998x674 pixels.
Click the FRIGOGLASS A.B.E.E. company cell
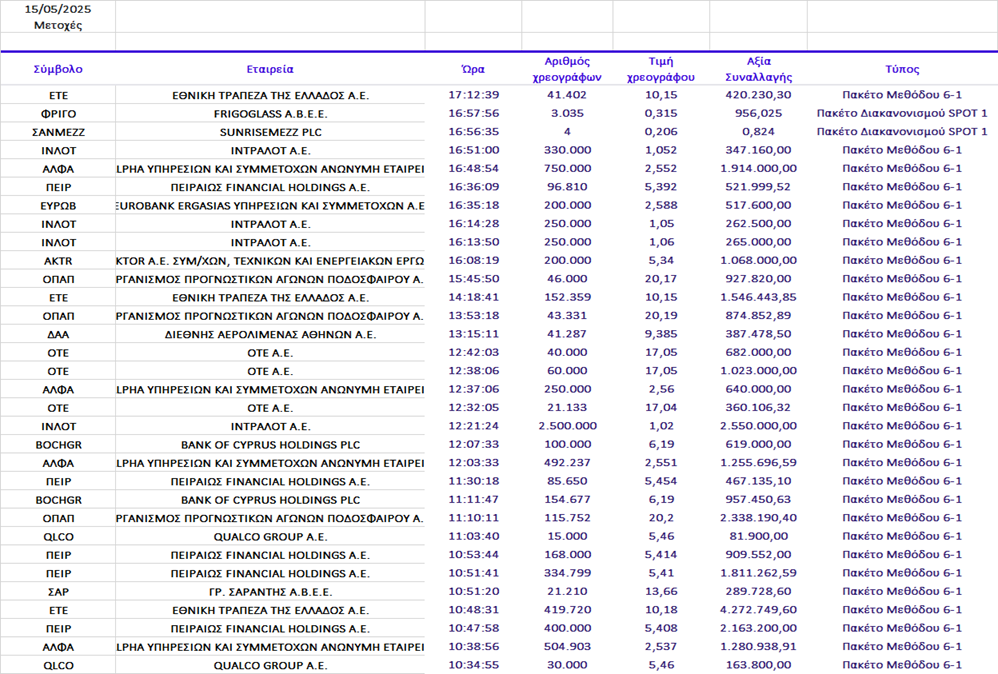point(270,114)
